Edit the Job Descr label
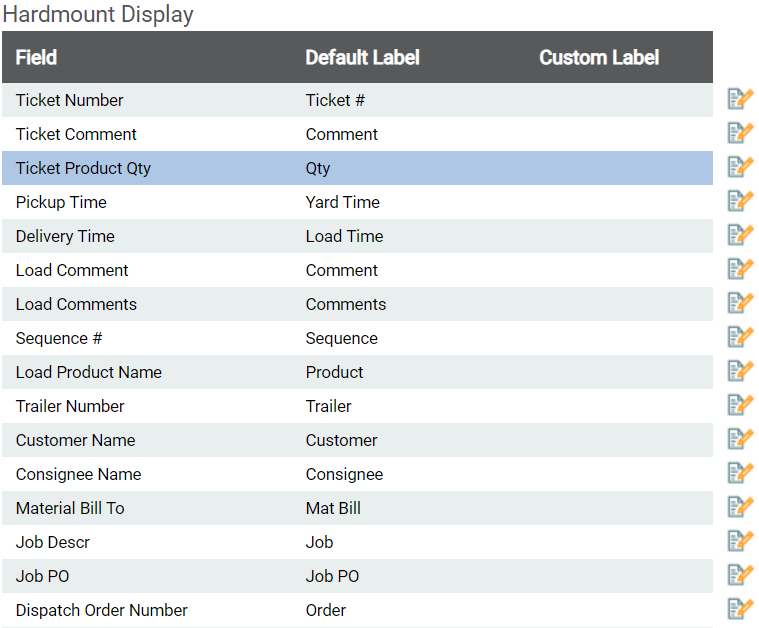 [x=740, y=541]
